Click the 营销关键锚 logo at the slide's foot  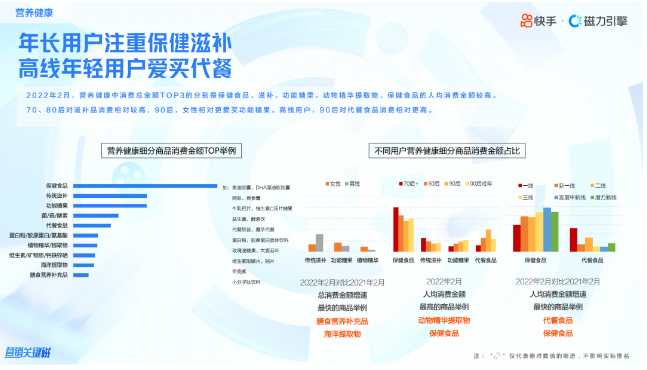pos(28,352)
